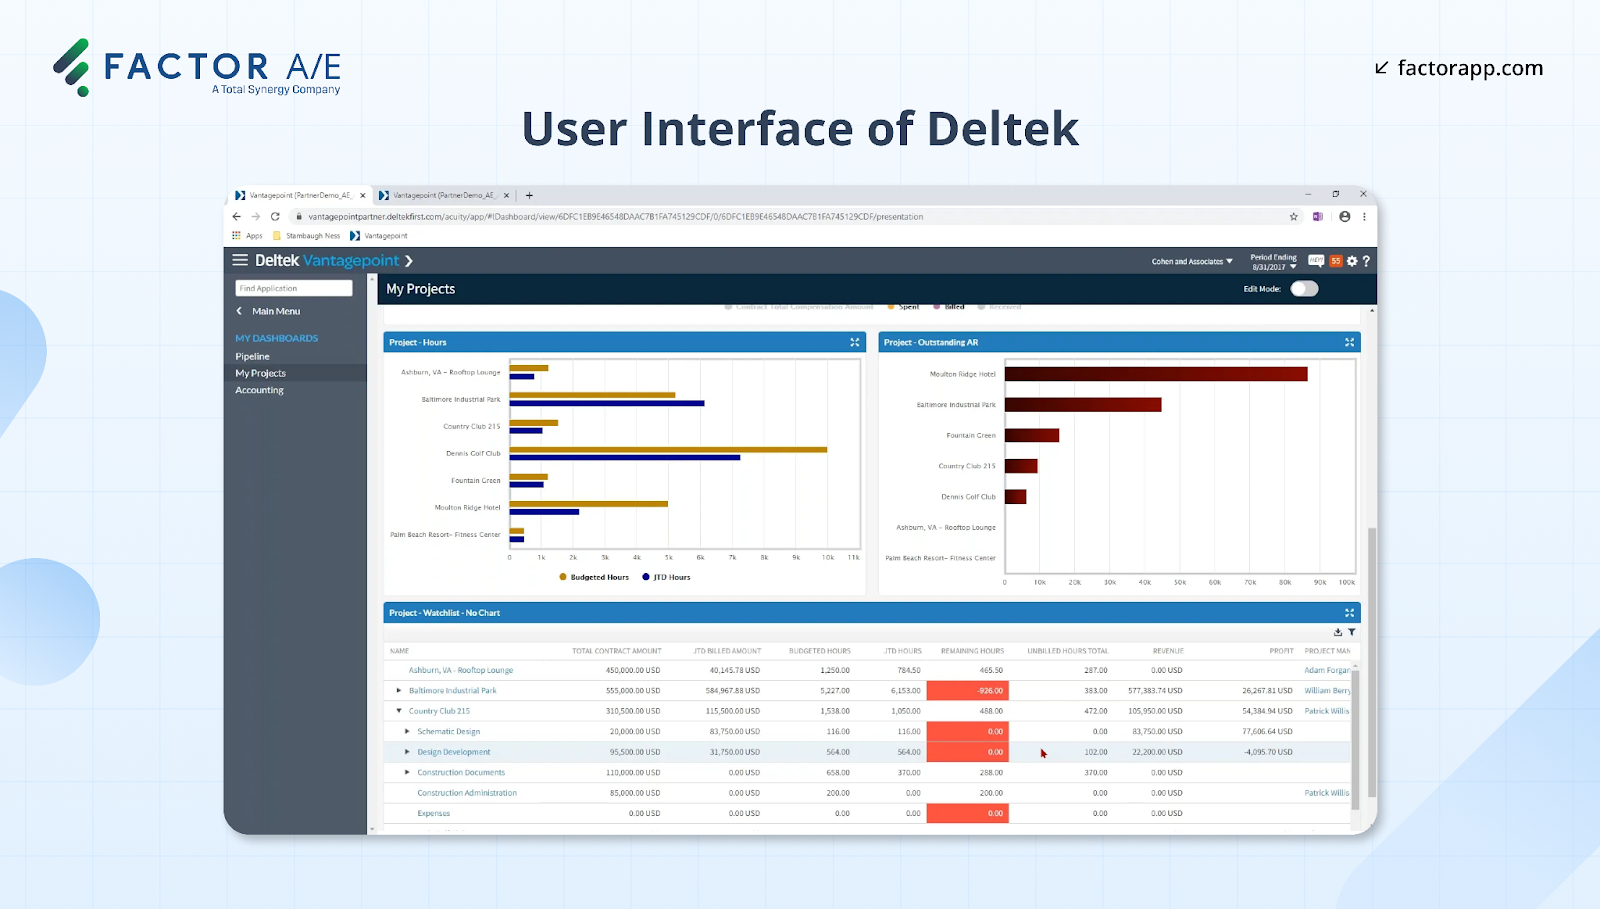Open the hamburger menu next to Deltek Vantagepoint
The height and width of the screenshot is (909, 1600).
(x=240, y=260)
